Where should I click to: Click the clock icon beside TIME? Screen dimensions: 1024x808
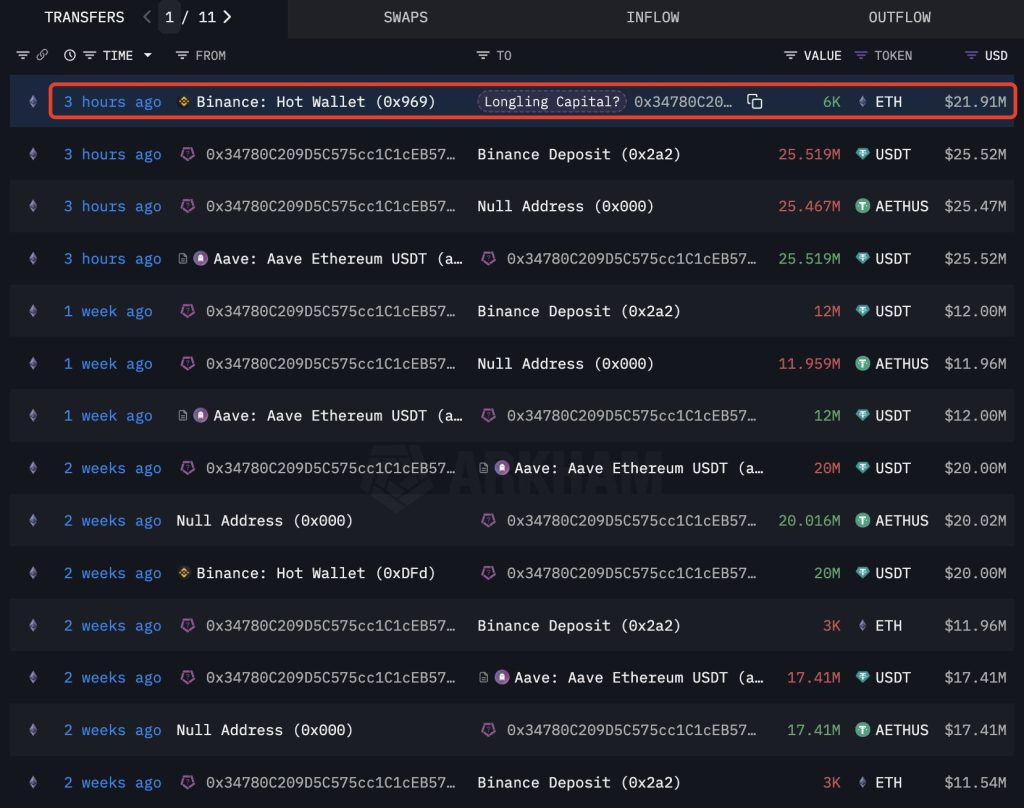coord(70,56)
